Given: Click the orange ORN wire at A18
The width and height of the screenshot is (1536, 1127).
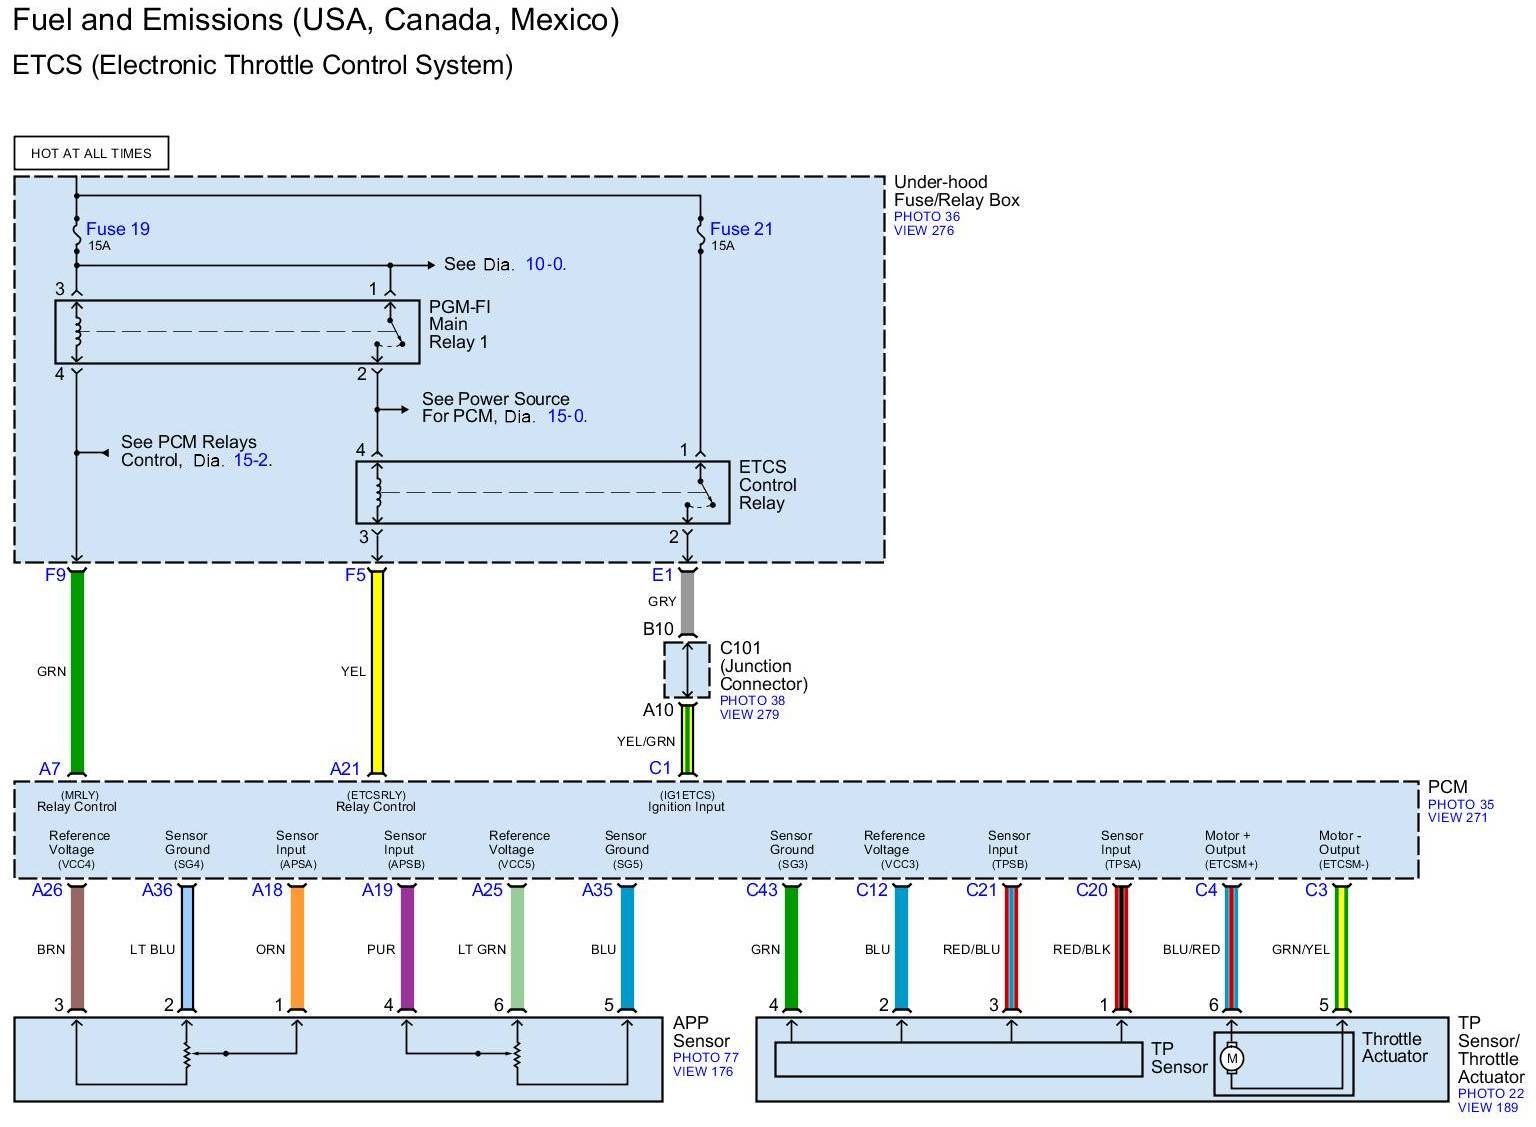Looking at the screenshot, I should [x=297, y=948].
